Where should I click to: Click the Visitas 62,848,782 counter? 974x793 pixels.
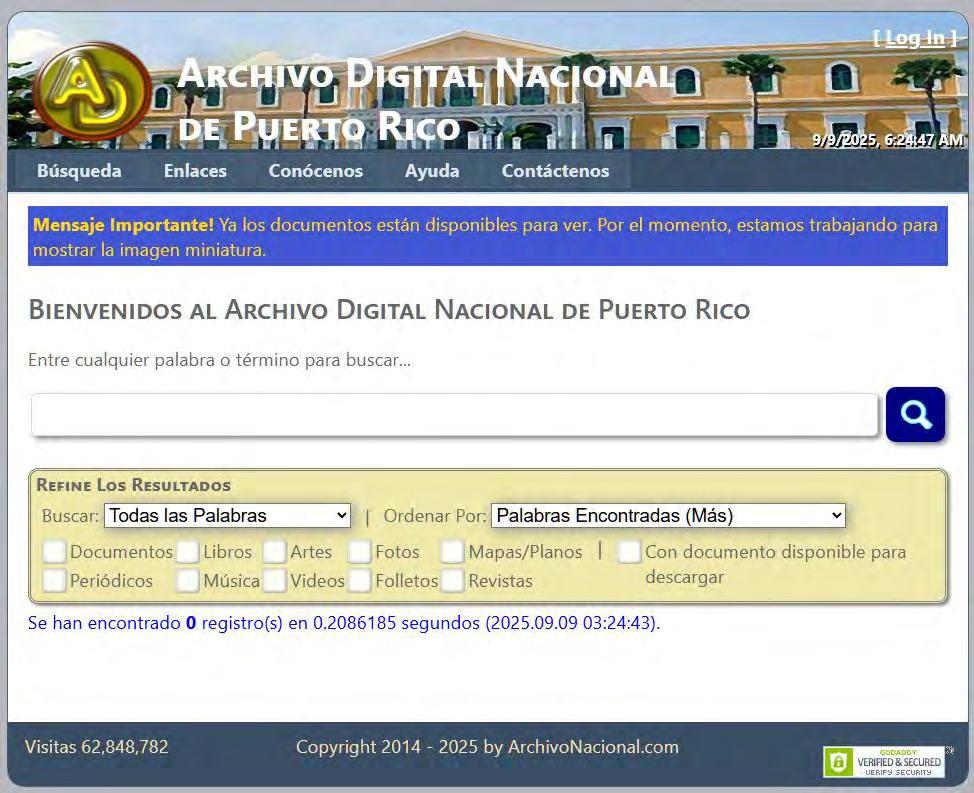(97, 746)
